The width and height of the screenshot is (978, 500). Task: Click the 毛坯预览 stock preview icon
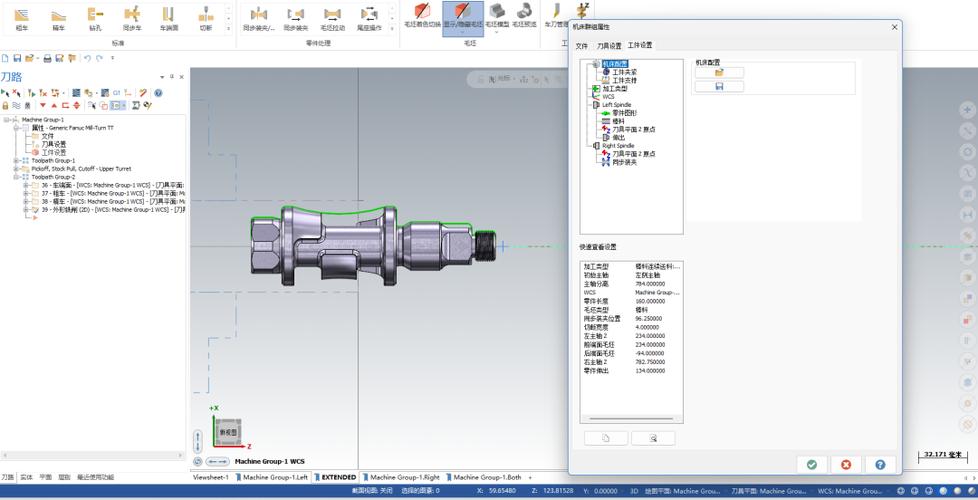[524, 17]
